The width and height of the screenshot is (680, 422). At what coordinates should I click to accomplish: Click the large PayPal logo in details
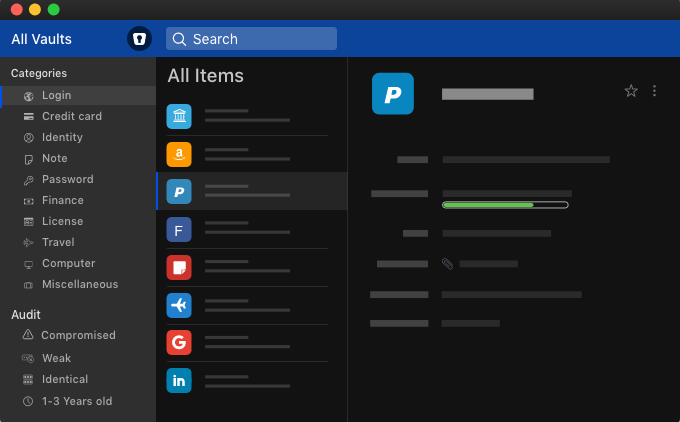click(x=393, y=94)
